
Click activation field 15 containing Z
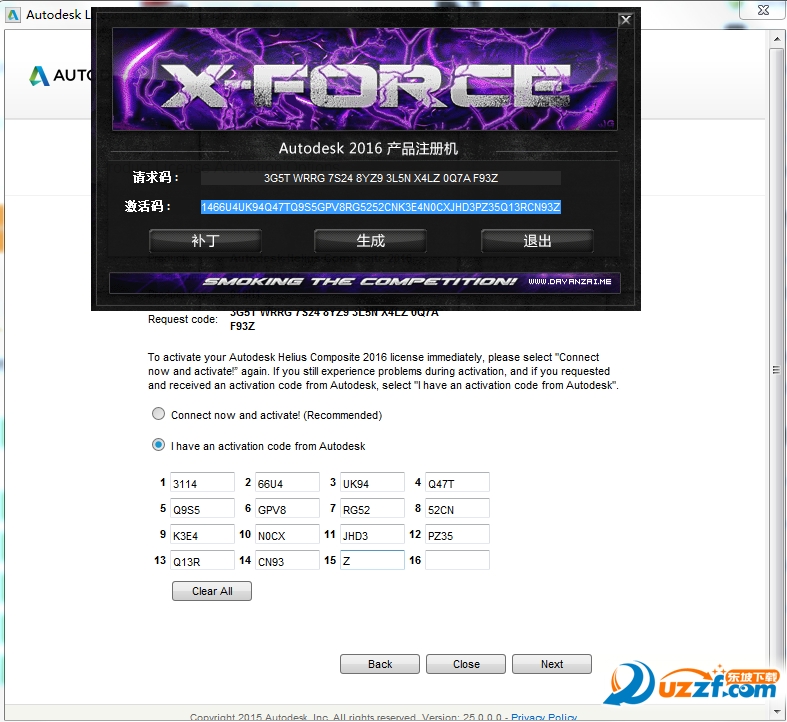click(372, 560)
